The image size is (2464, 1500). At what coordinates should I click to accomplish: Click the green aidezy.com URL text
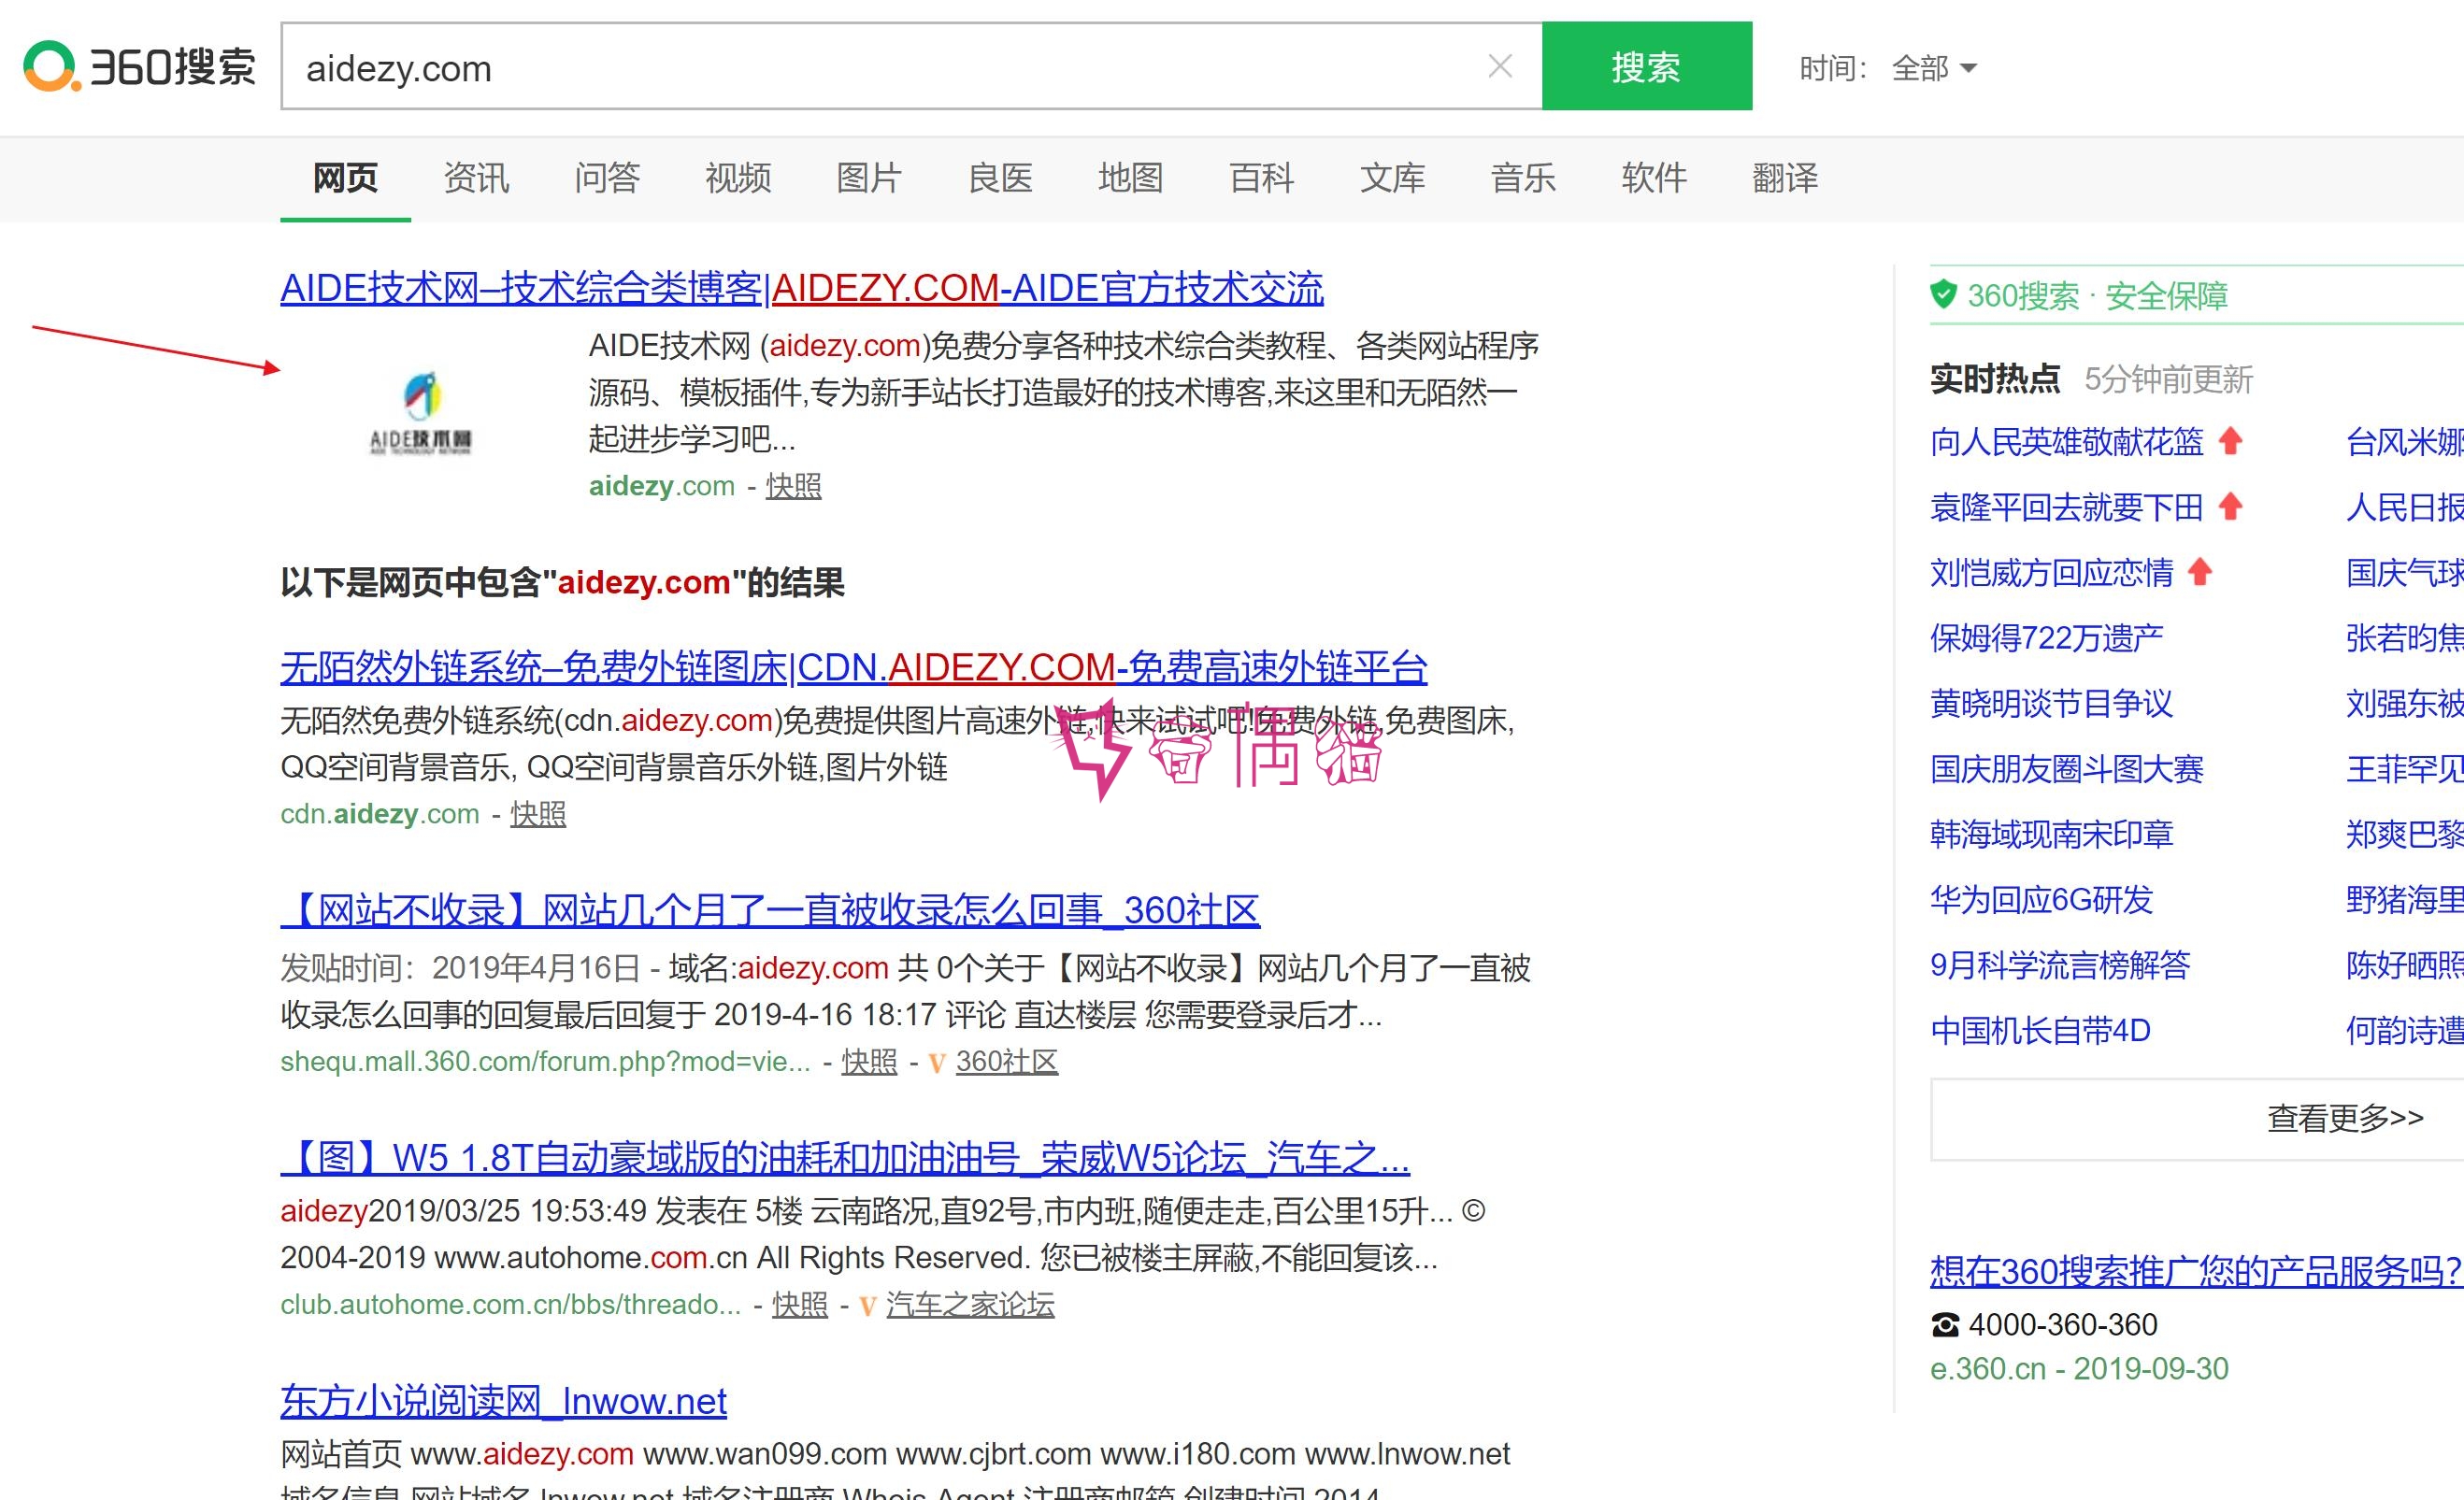point(661,486)
